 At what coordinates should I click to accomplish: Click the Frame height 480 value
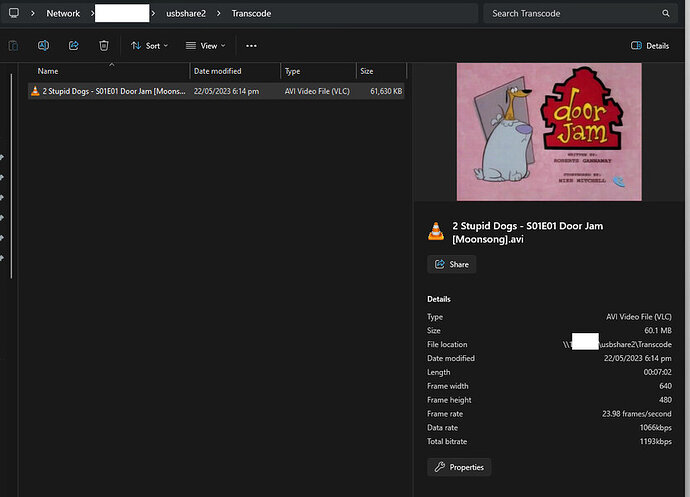665,400
